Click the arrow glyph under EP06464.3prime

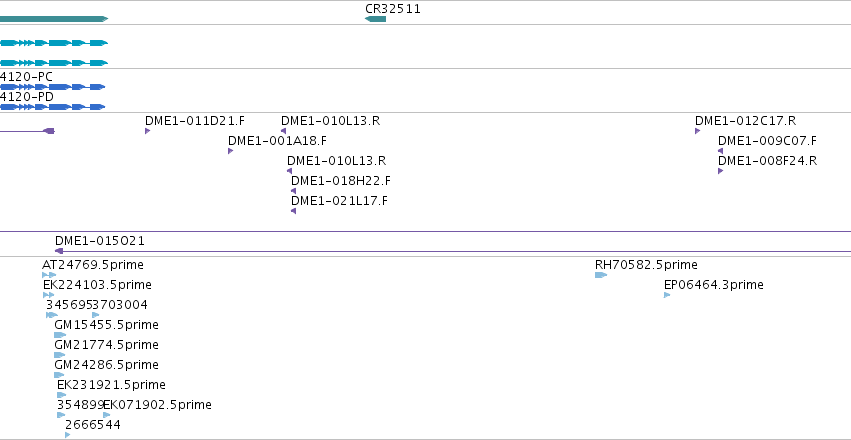[667, 295]
